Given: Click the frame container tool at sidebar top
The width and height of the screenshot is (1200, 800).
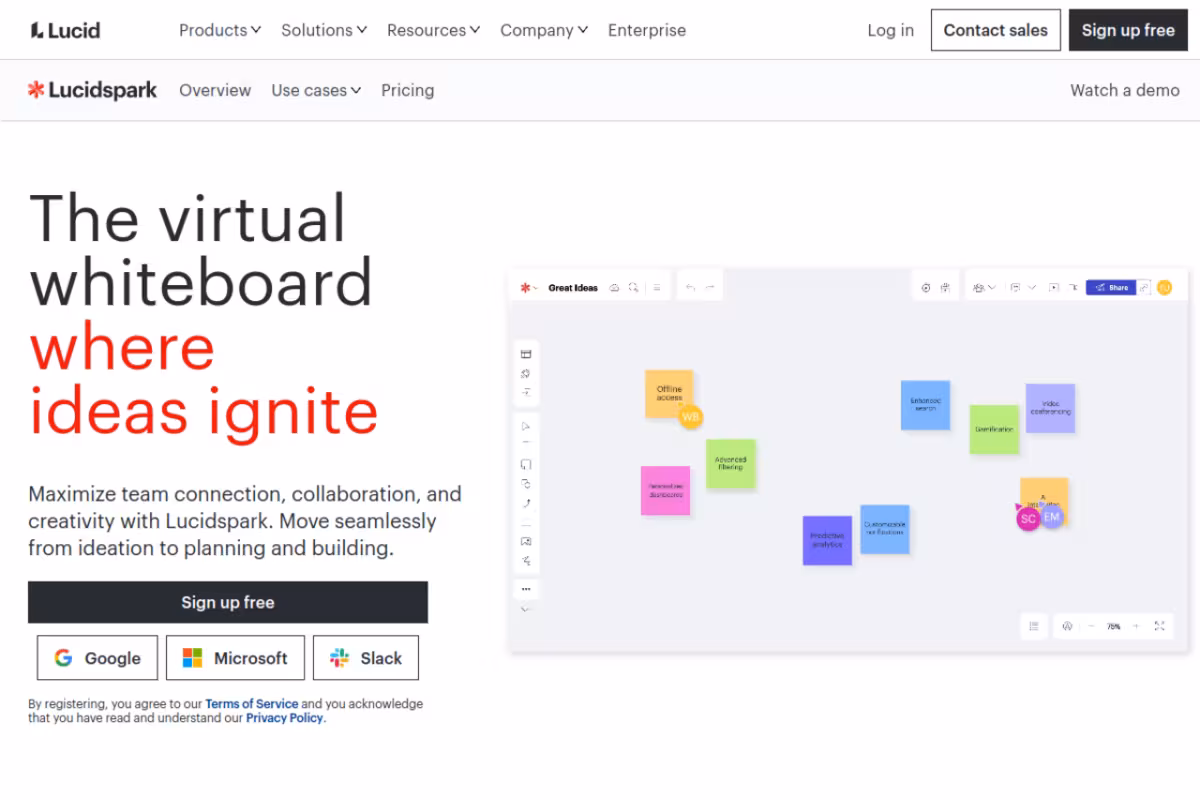Looking at the screenshot, I should [x=526, y=354].
